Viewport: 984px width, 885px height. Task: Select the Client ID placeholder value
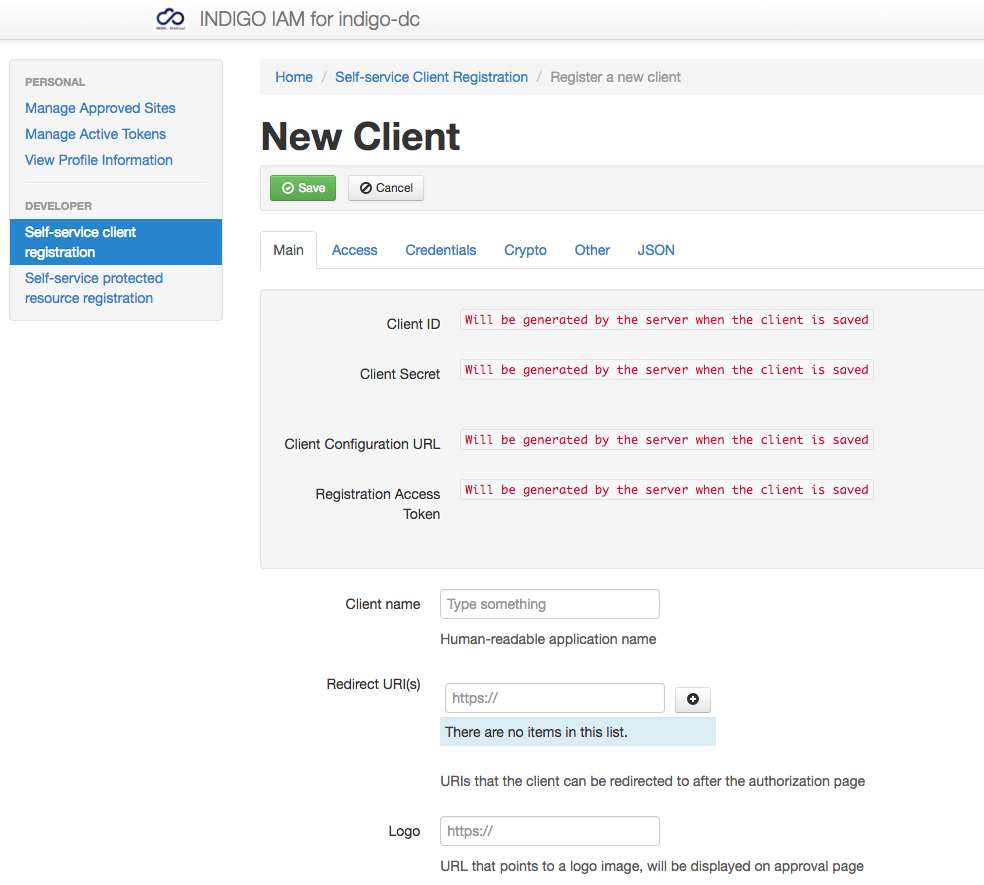(x=666, y=319)
